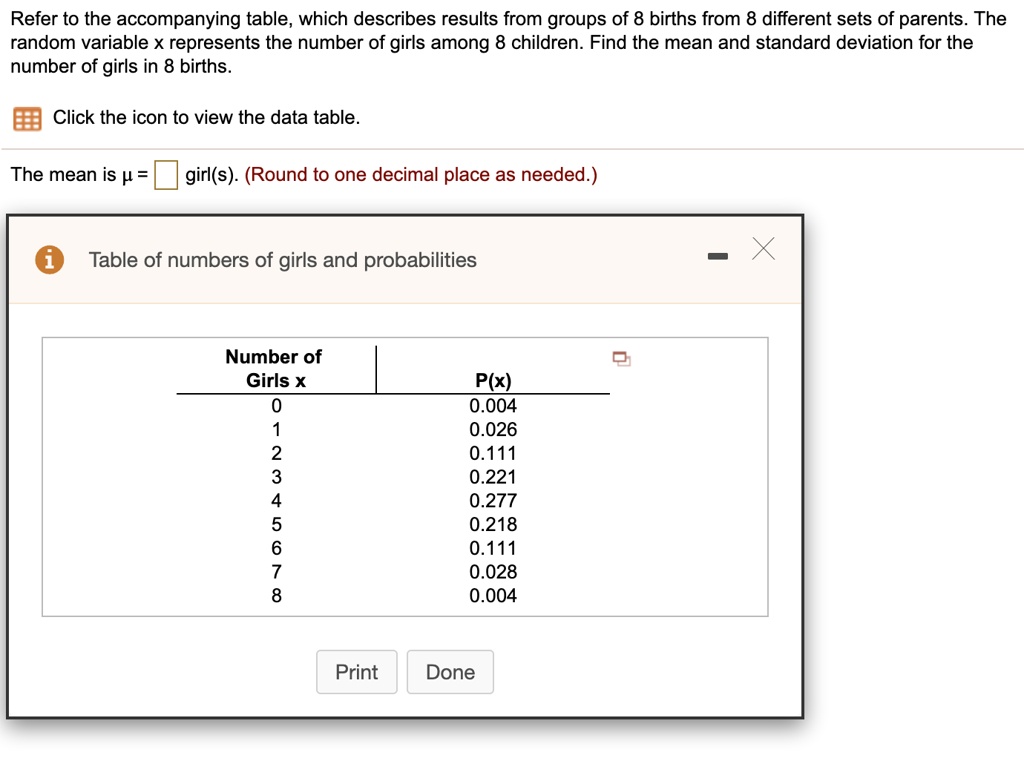Click the circular info badge in the header
This screenshot has height=758, width=1024.
49,259
